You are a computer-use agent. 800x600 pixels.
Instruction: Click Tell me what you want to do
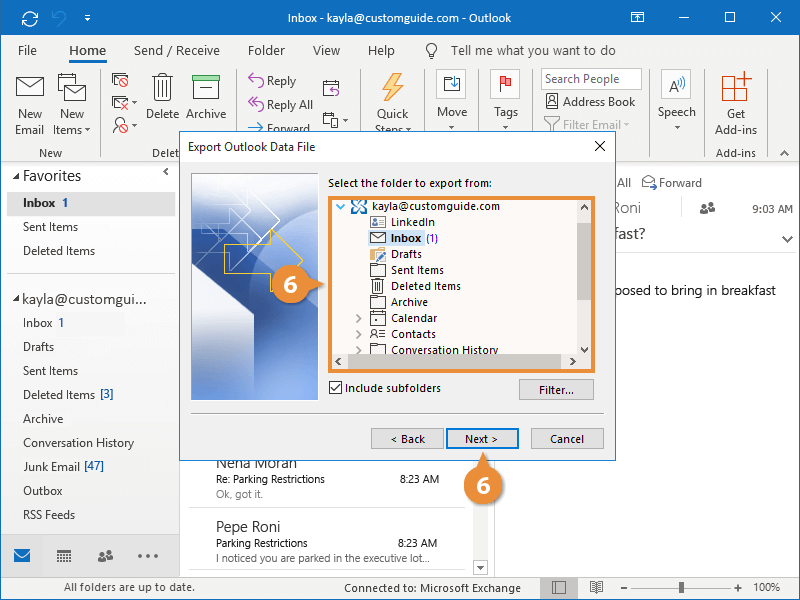coord(533,51)
